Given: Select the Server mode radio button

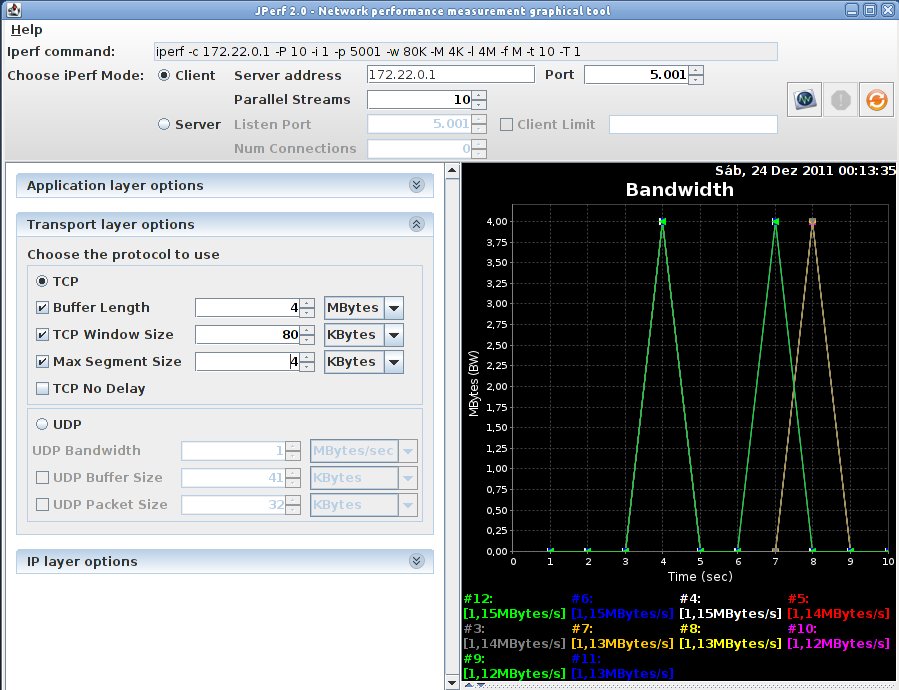Looking at the screenshot, I should 164,124.
